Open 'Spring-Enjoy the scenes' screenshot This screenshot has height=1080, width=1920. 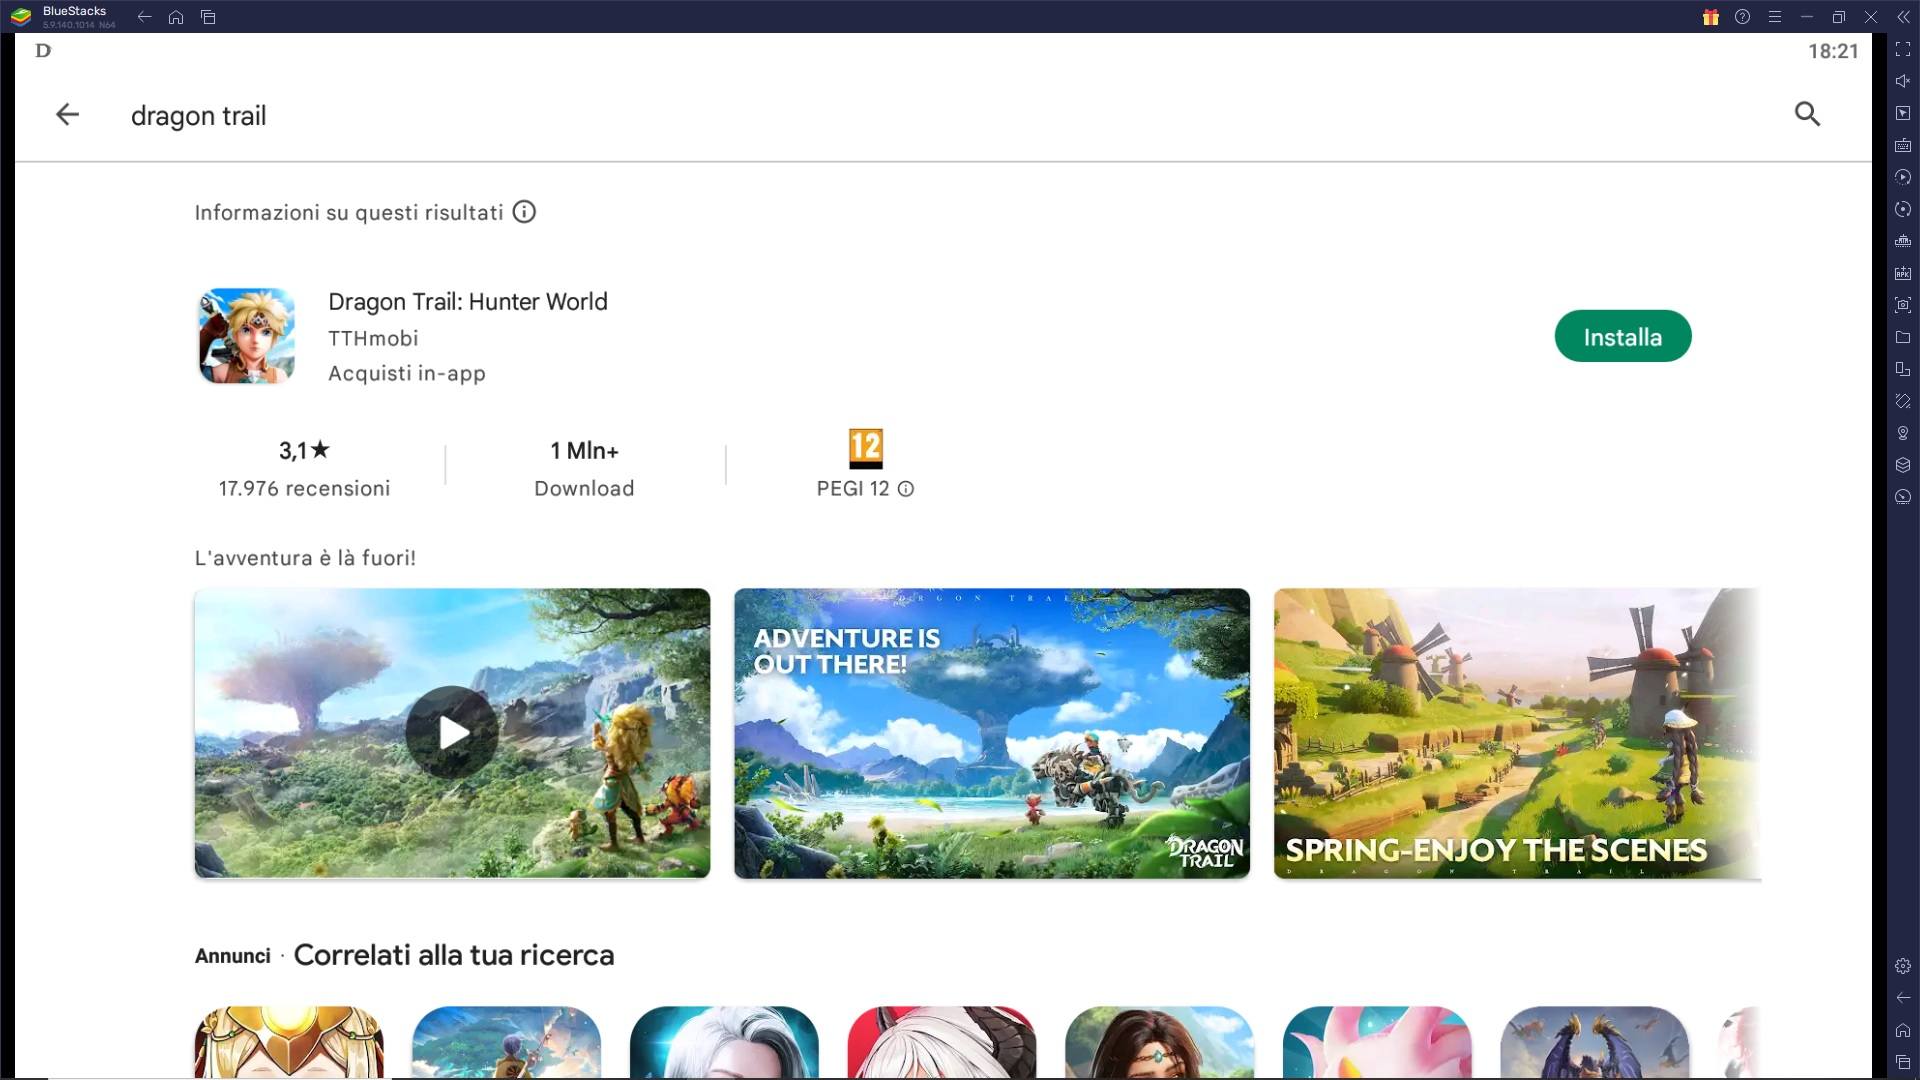[x=1517, y=733]
